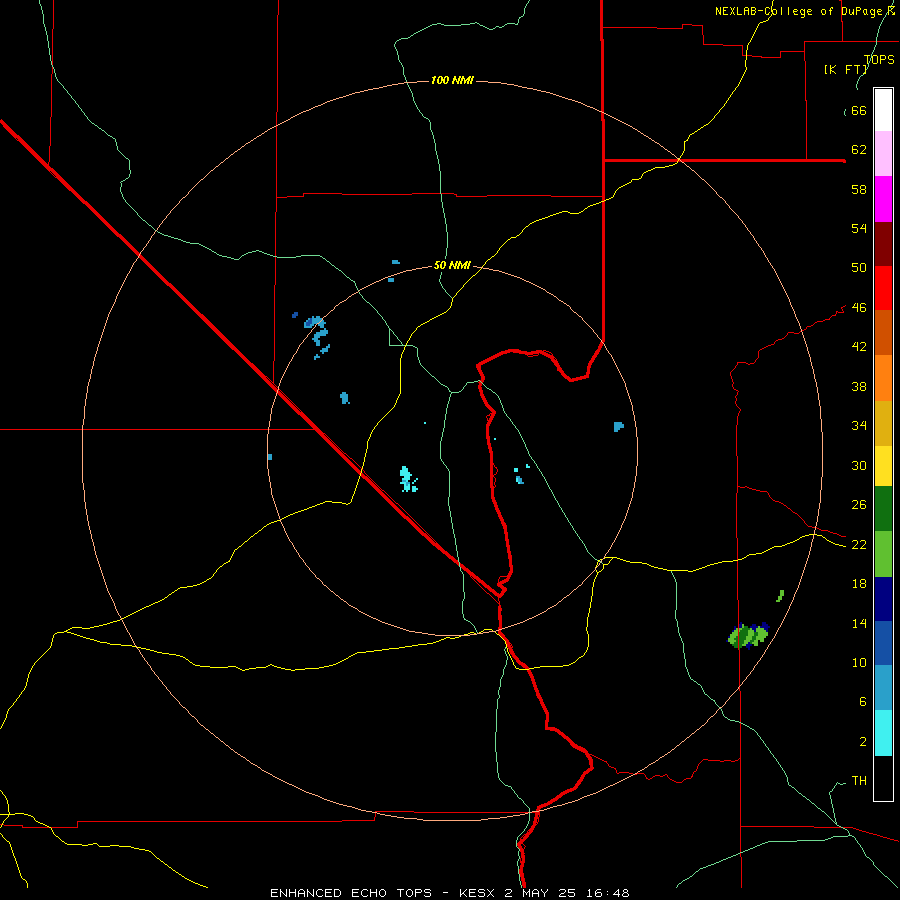Click the "30" legend value
The width and height of the screenshot is (900, 900).
859,465
